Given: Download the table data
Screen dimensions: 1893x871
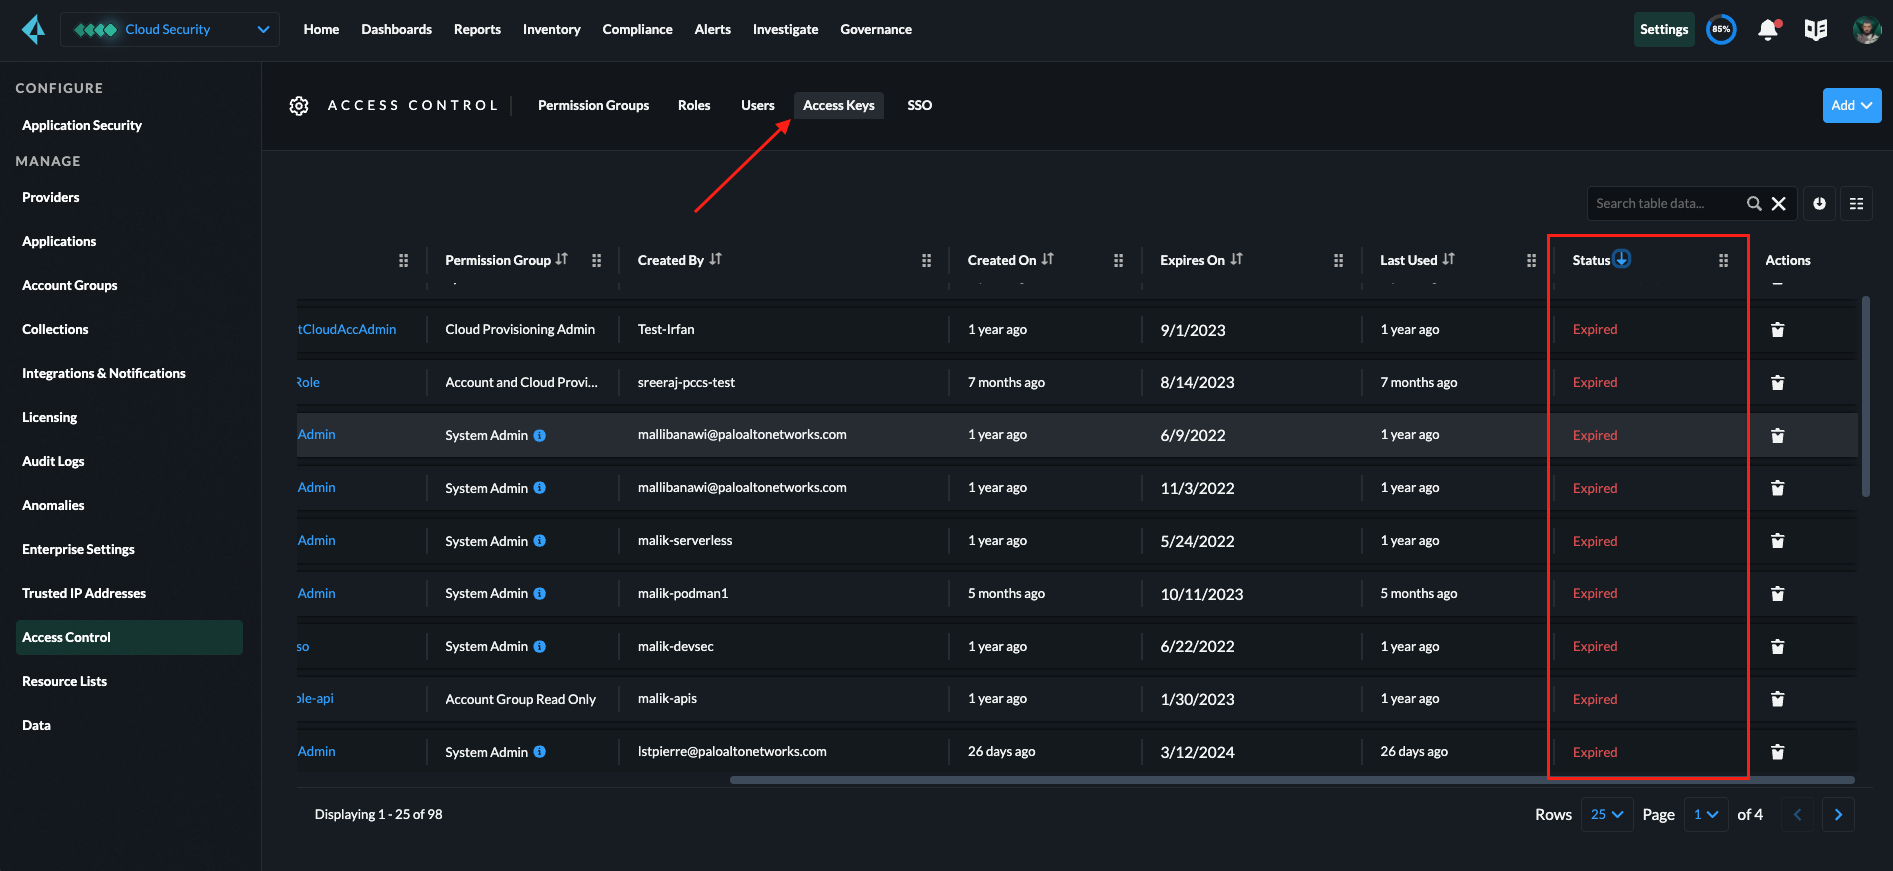Looking at the screenshot, I should click(x=1819, y=203).
